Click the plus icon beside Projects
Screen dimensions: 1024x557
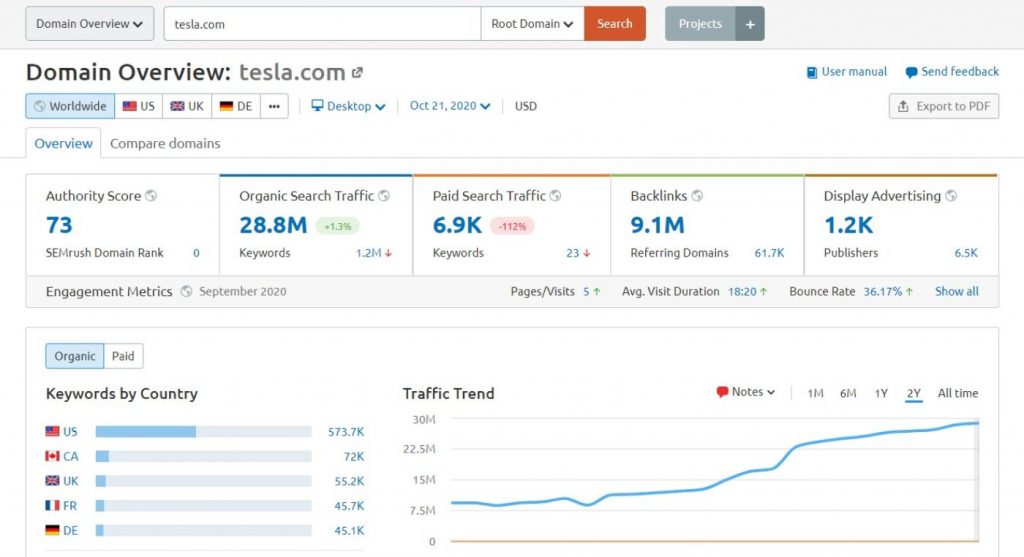tap(750, 24)
